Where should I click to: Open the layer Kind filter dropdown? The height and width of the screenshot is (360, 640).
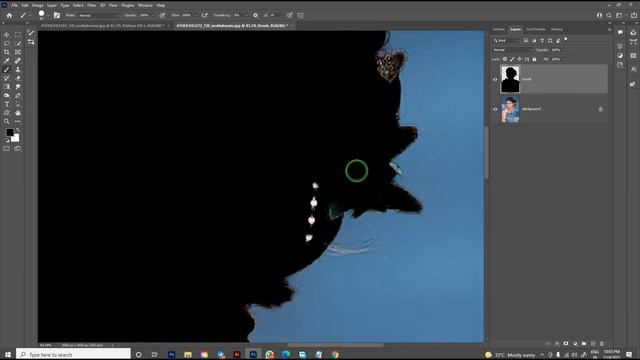point(506,40)
